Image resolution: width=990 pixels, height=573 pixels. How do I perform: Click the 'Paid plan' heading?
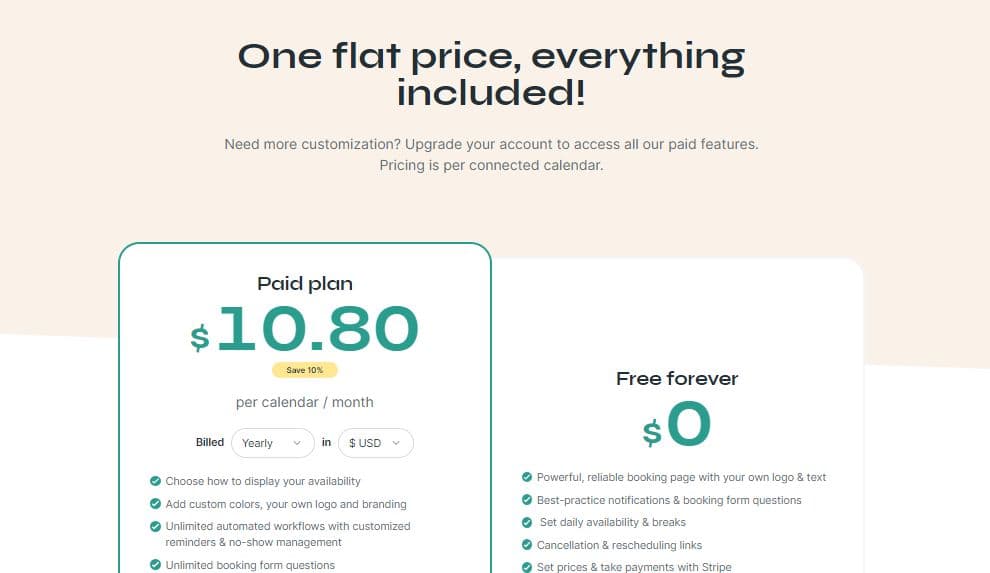tap(305, 284)
